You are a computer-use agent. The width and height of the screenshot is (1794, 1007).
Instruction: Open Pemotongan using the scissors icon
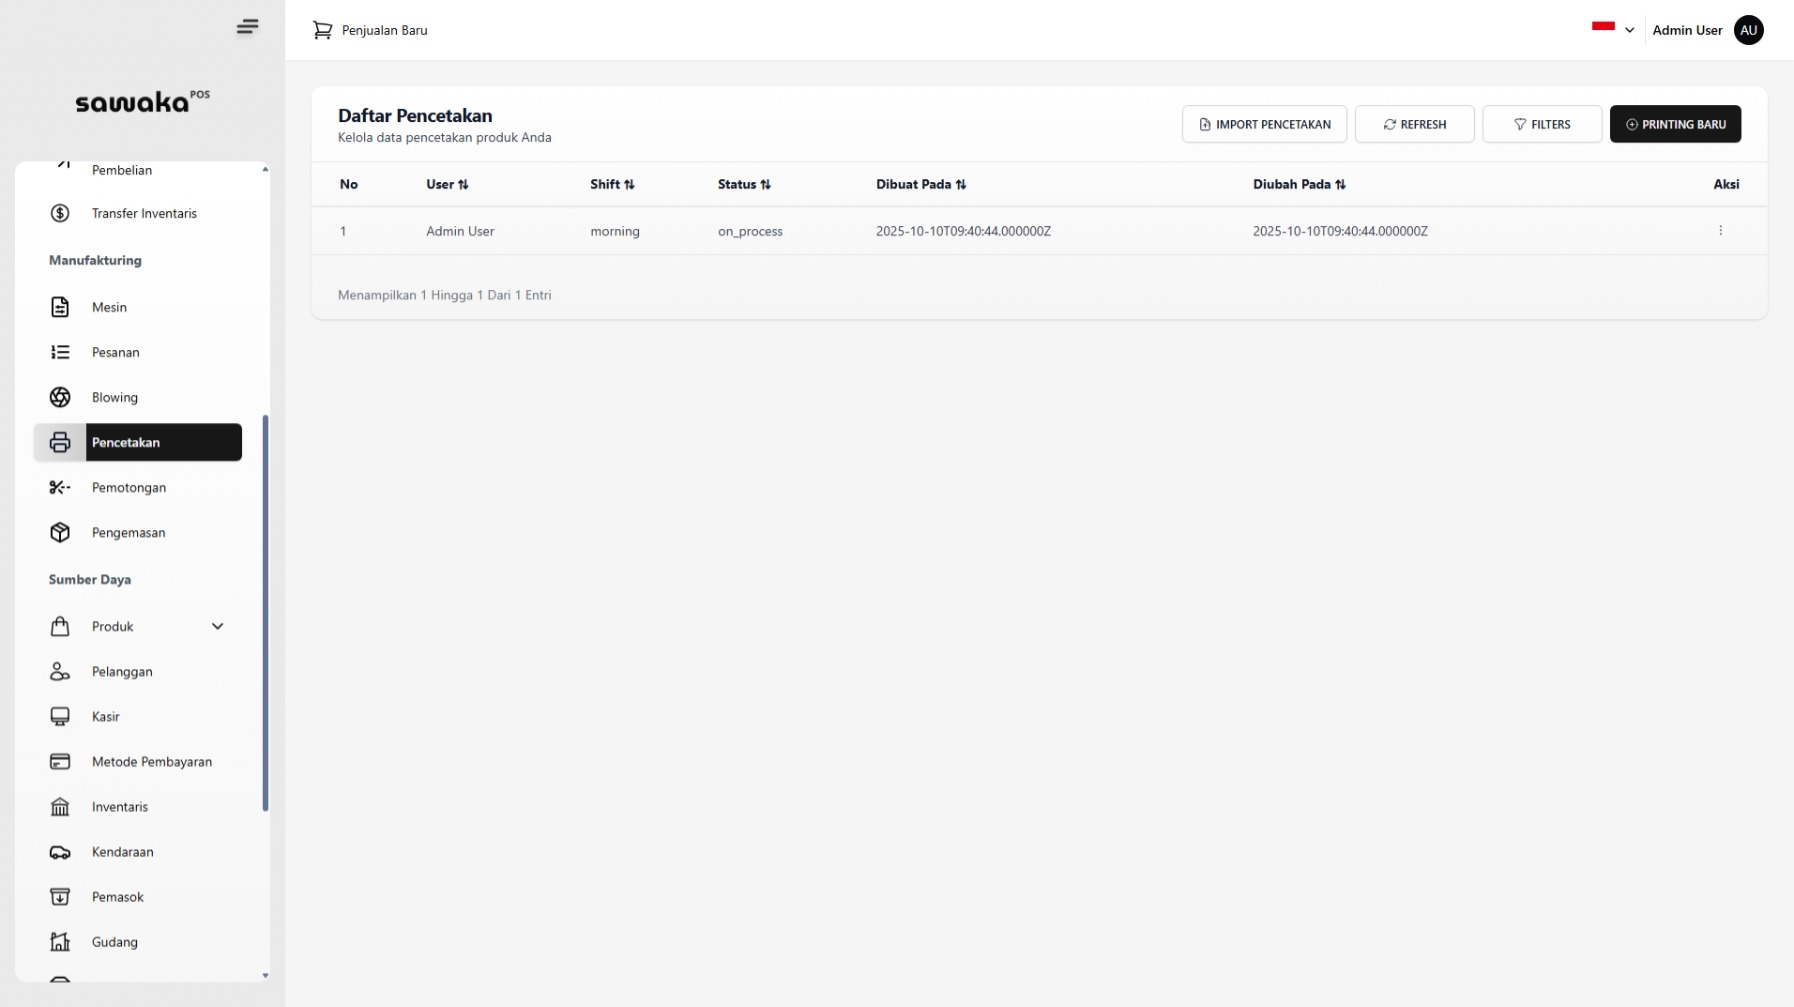pyautogui.click(x=60, y=487)
